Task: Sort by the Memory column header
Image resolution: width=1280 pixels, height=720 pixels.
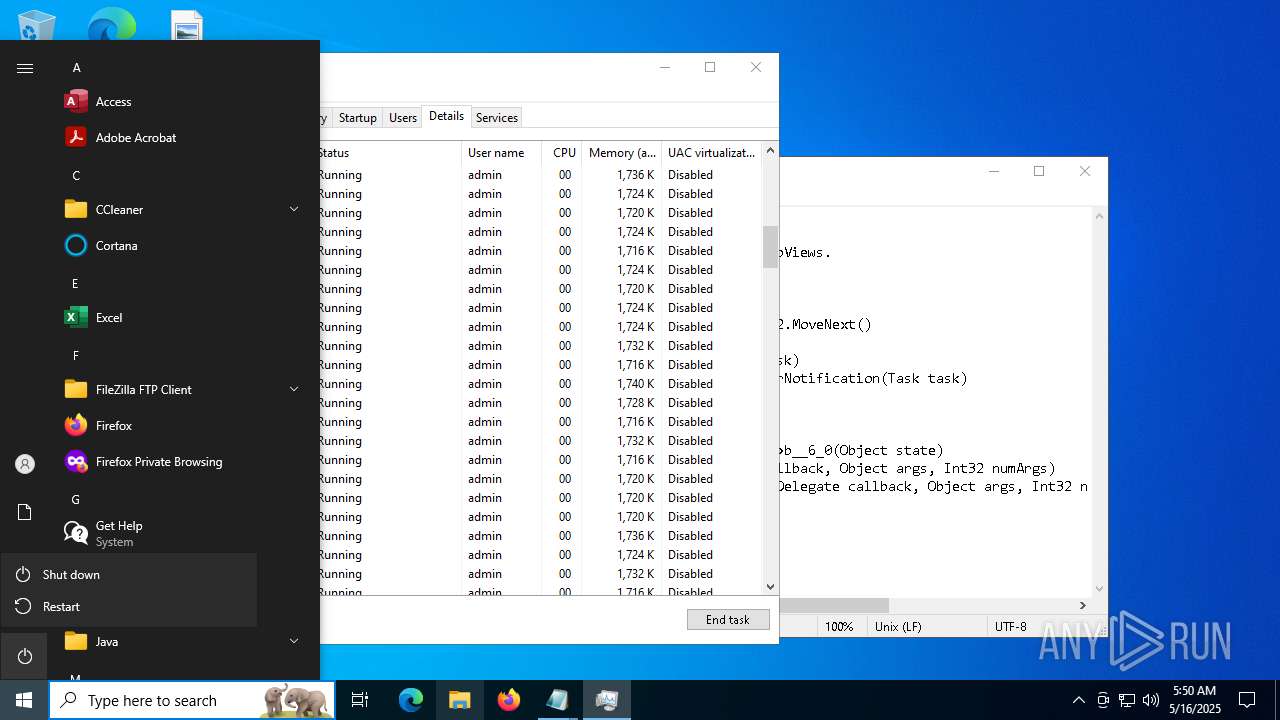Action: 622,153
